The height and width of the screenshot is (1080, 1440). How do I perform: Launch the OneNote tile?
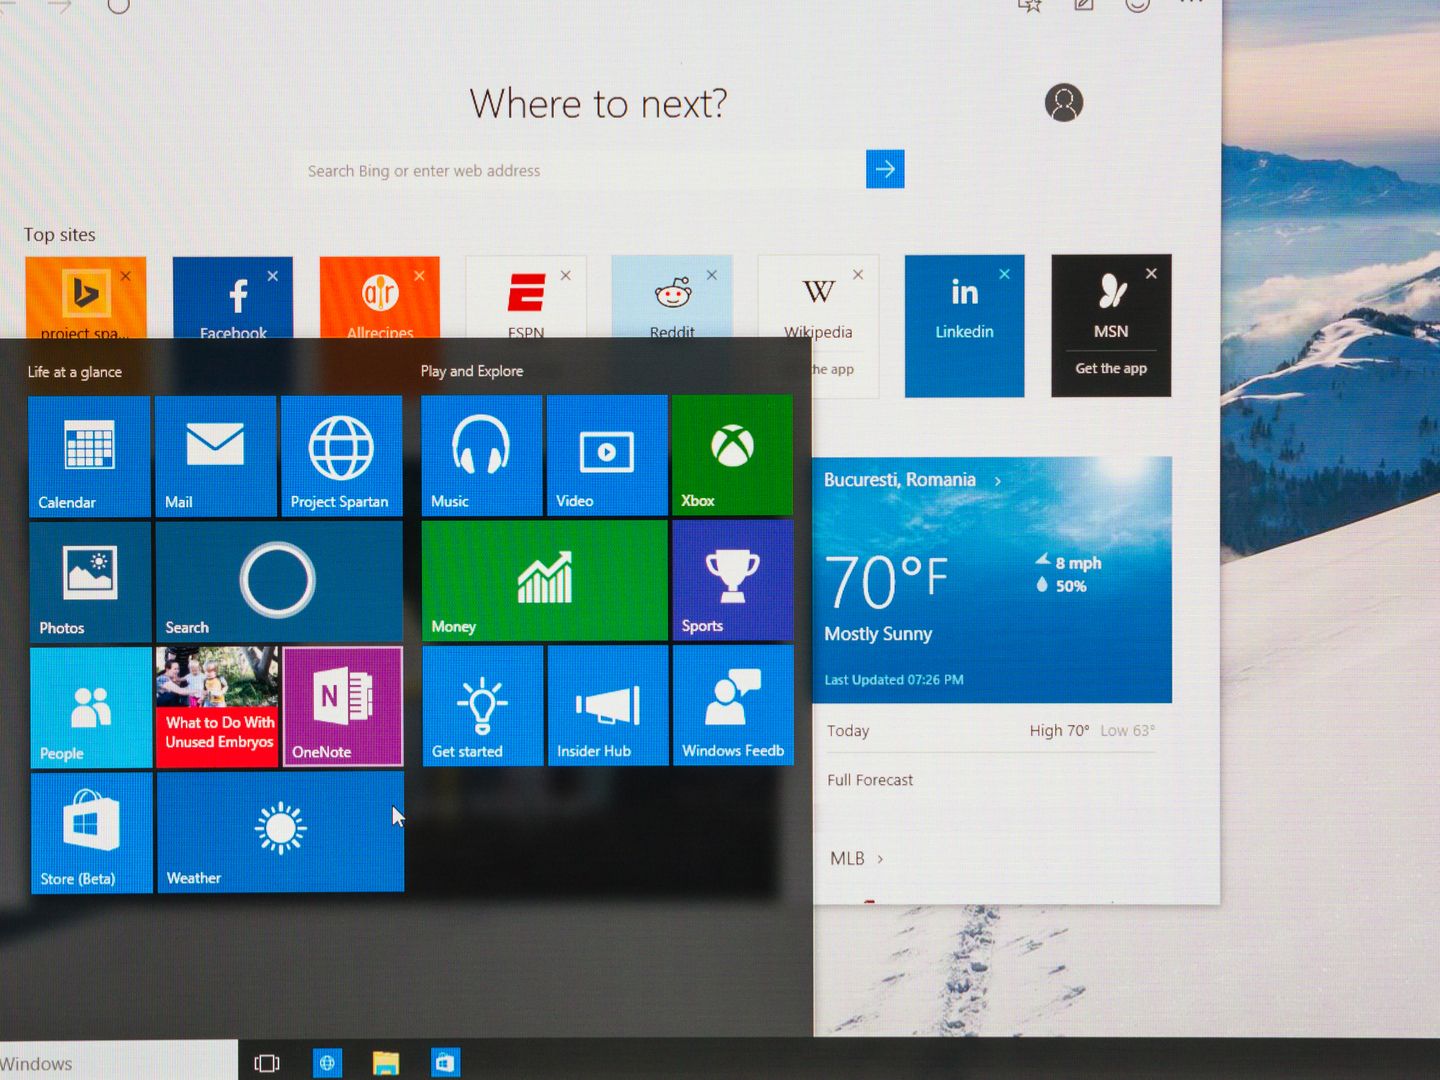[343, 707]
